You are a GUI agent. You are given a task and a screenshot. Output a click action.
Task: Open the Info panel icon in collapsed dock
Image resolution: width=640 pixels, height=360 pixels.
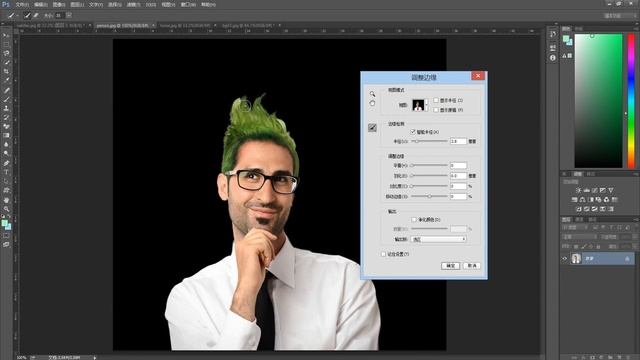(x=552, y=58)
